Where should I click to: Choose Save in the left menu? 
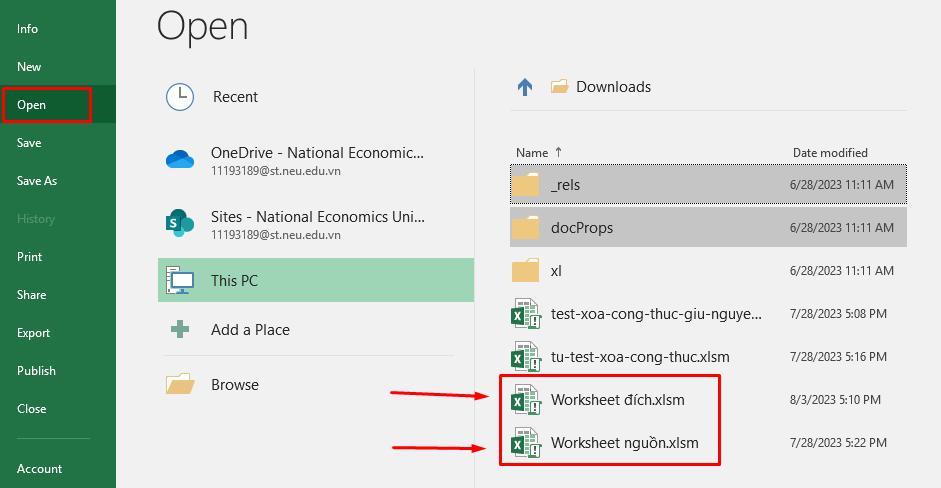point(58,143)
